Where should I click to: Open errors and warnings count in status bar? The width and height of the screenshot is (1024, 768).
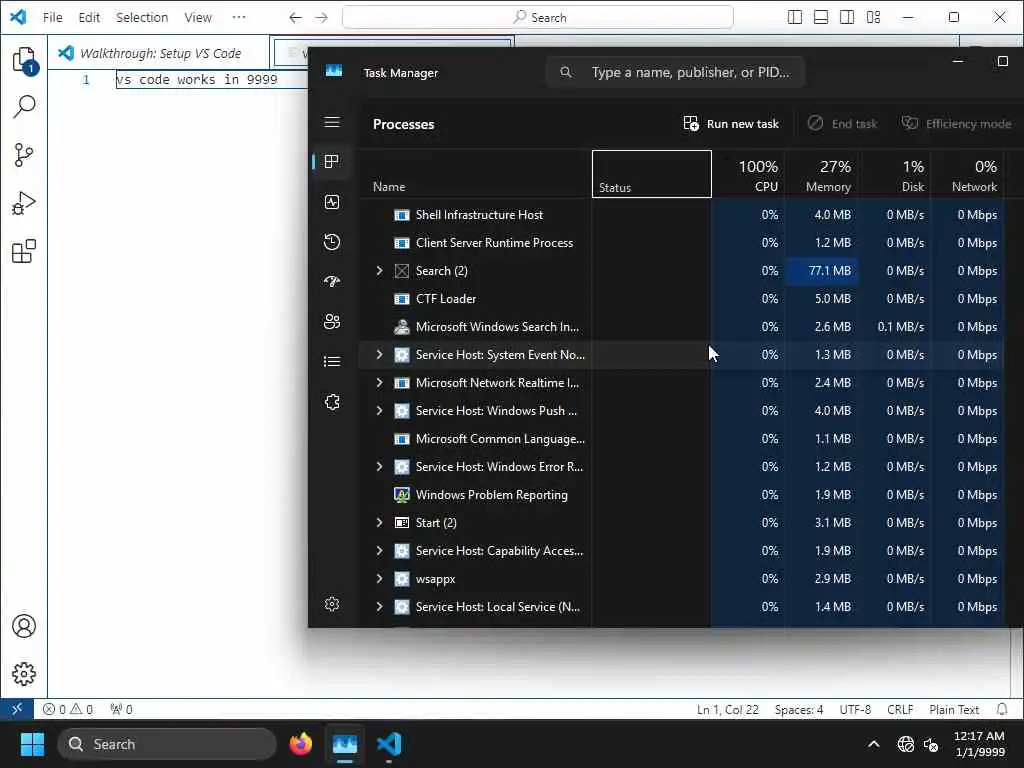pos(68,709)
